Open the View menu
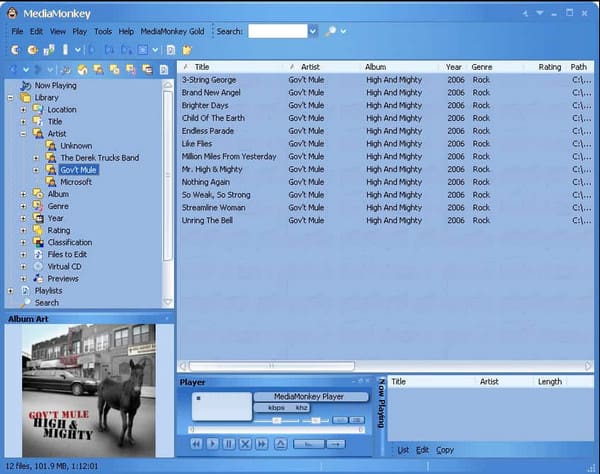The width and height of the screenshot is (600, 474). (58, 31)
